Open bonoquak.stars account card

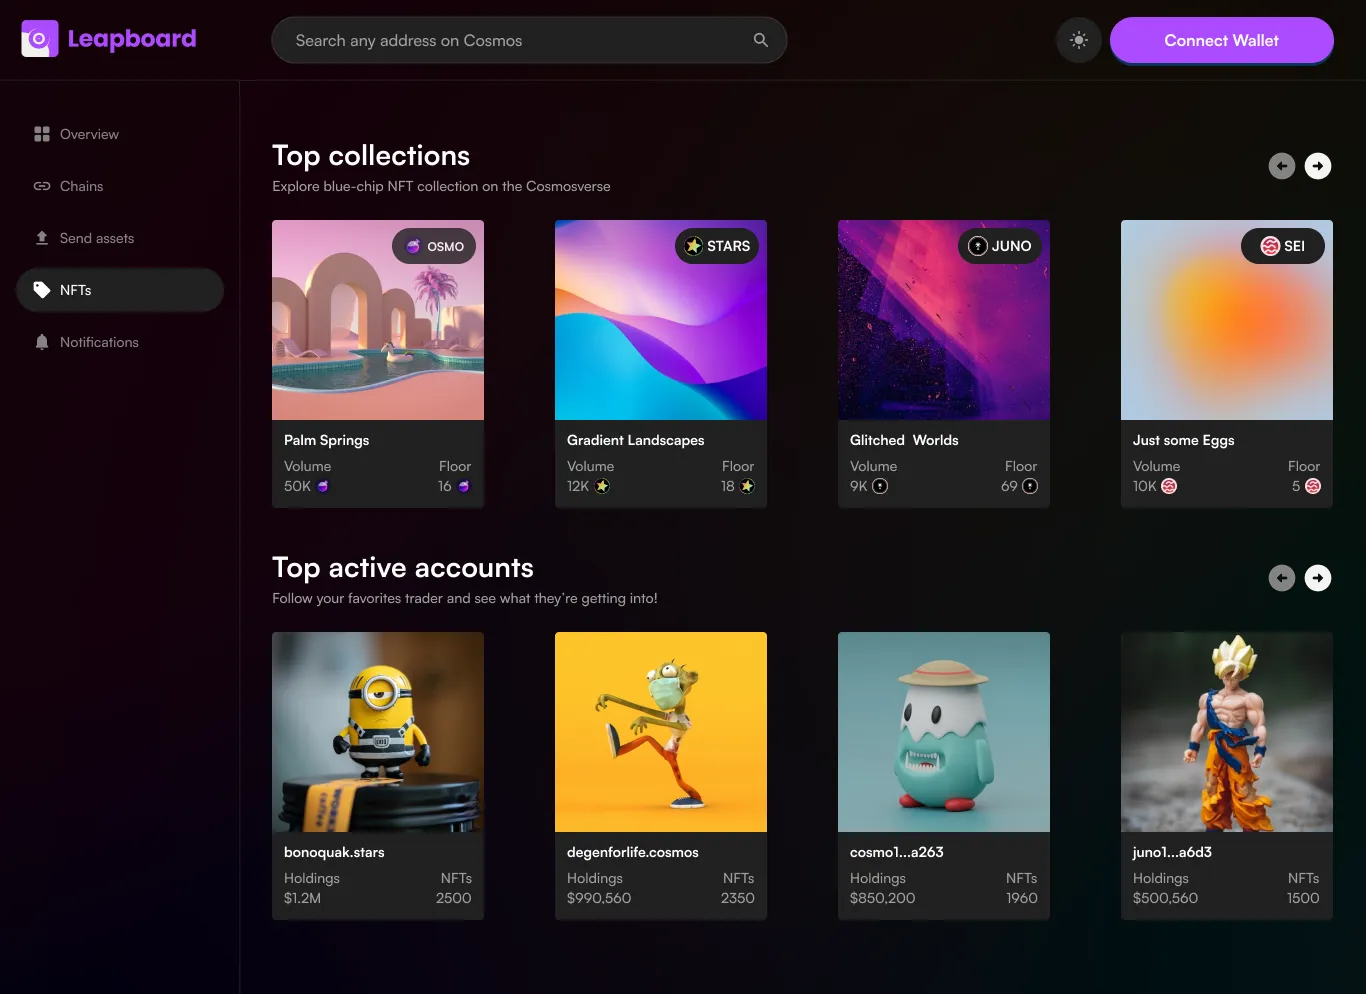[x=378, y=776]
